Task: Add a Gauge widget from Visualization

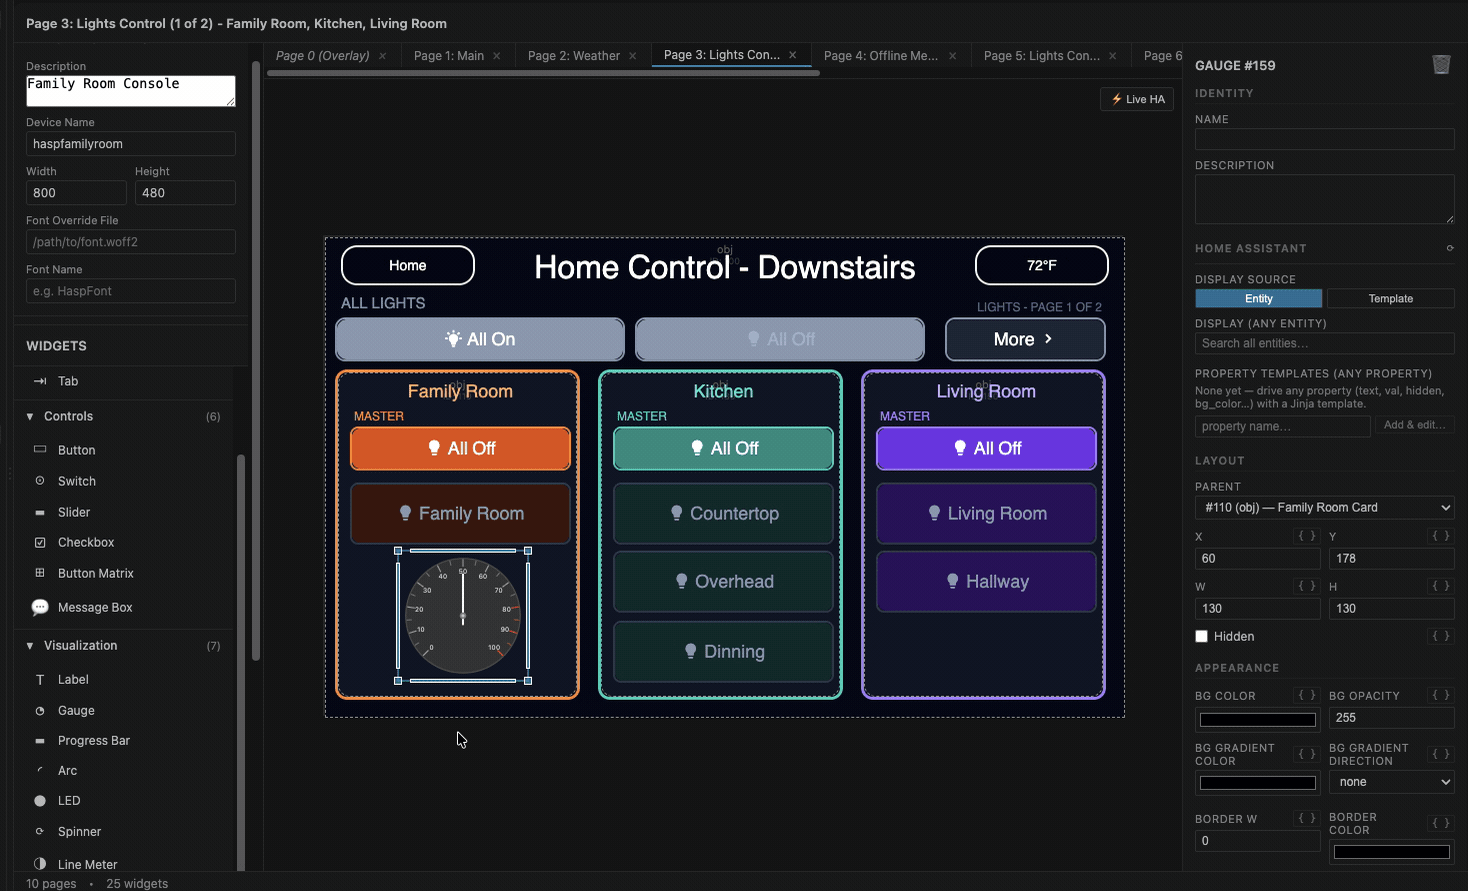Action: pyautogui.click(x=76, y=710)
